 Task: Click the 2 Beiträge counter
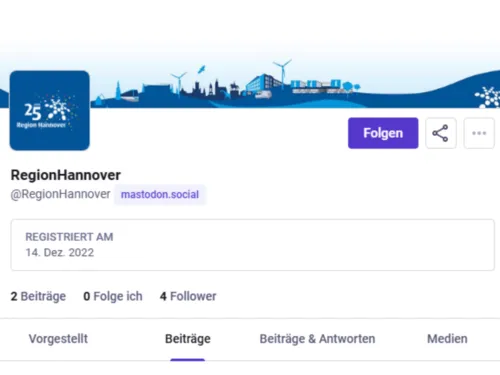tap(38, 296)
